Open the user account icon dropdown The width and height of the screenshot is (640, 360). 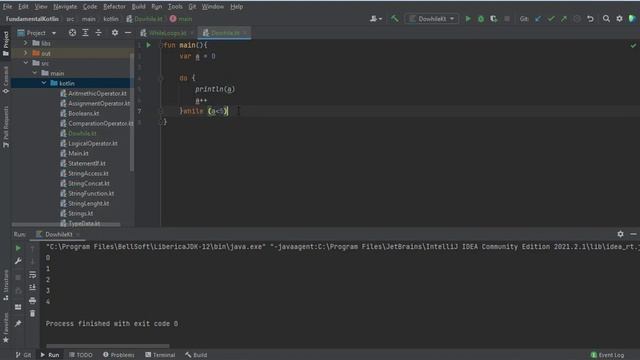coord(376,19)
